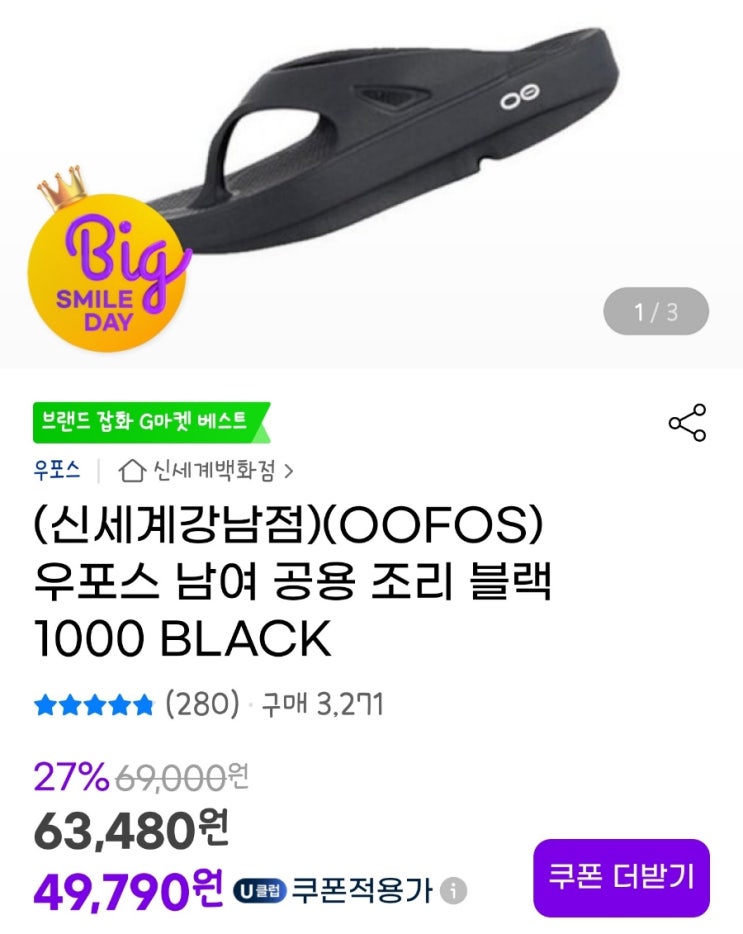Image resolution: width=743 pixels, height=934 pixels.
Task: Select the 49,790원 coupon price
Action: click(129, 891)
